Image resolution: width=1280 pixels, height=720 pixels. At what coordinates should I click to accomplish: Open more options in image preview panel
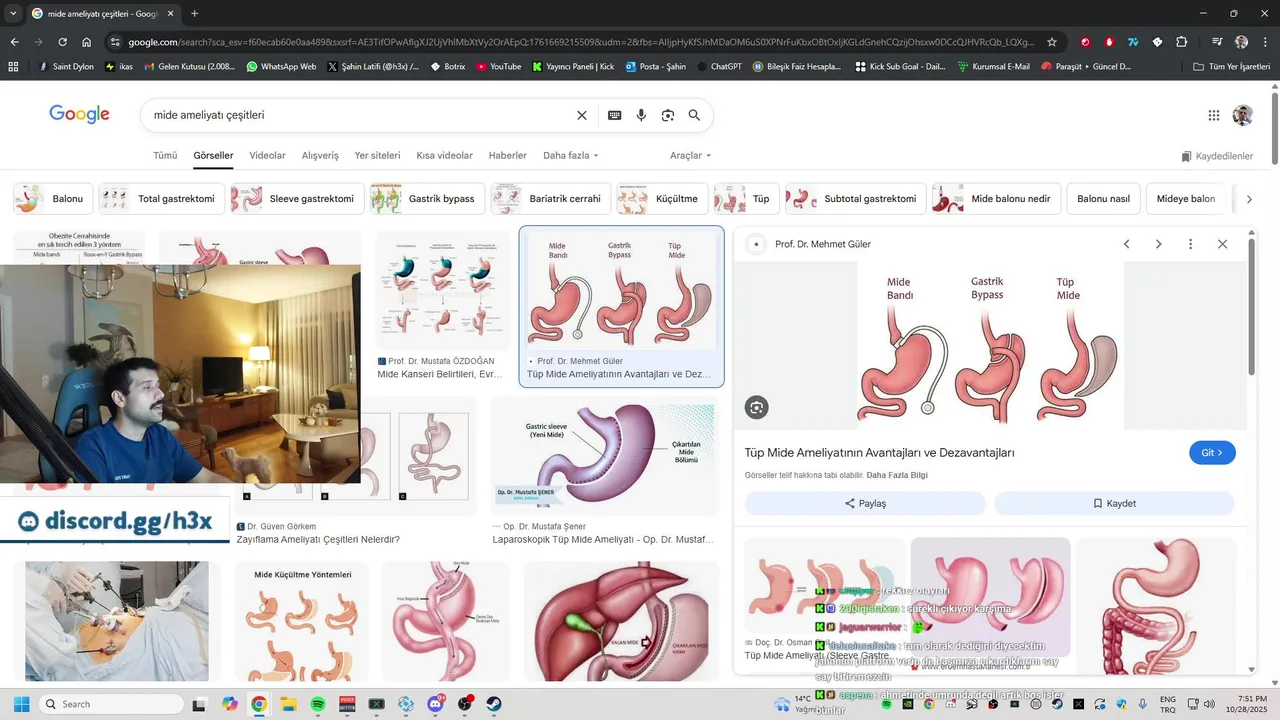coord(1190,244)
